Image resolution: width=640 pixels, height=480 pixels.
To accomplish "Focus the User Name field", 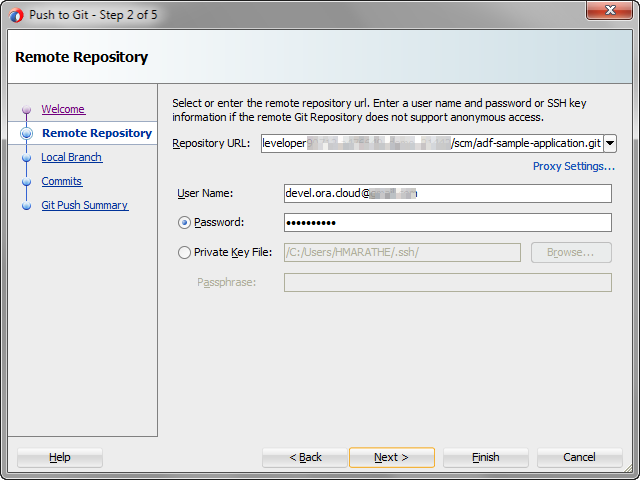I will click(x=448, y=193).
